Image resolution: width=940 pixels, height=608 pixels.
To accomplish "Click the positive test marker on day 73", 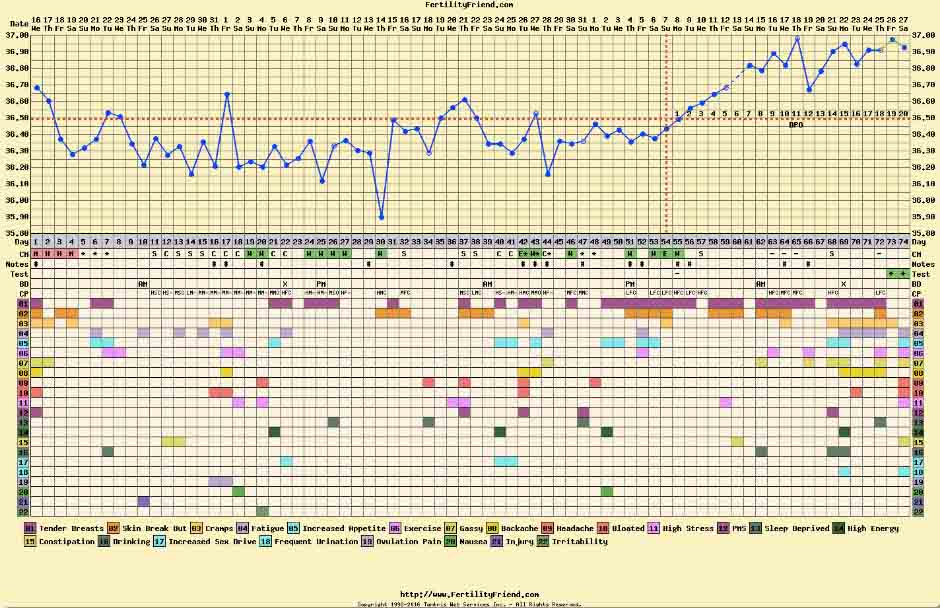I will click(891, 273).
